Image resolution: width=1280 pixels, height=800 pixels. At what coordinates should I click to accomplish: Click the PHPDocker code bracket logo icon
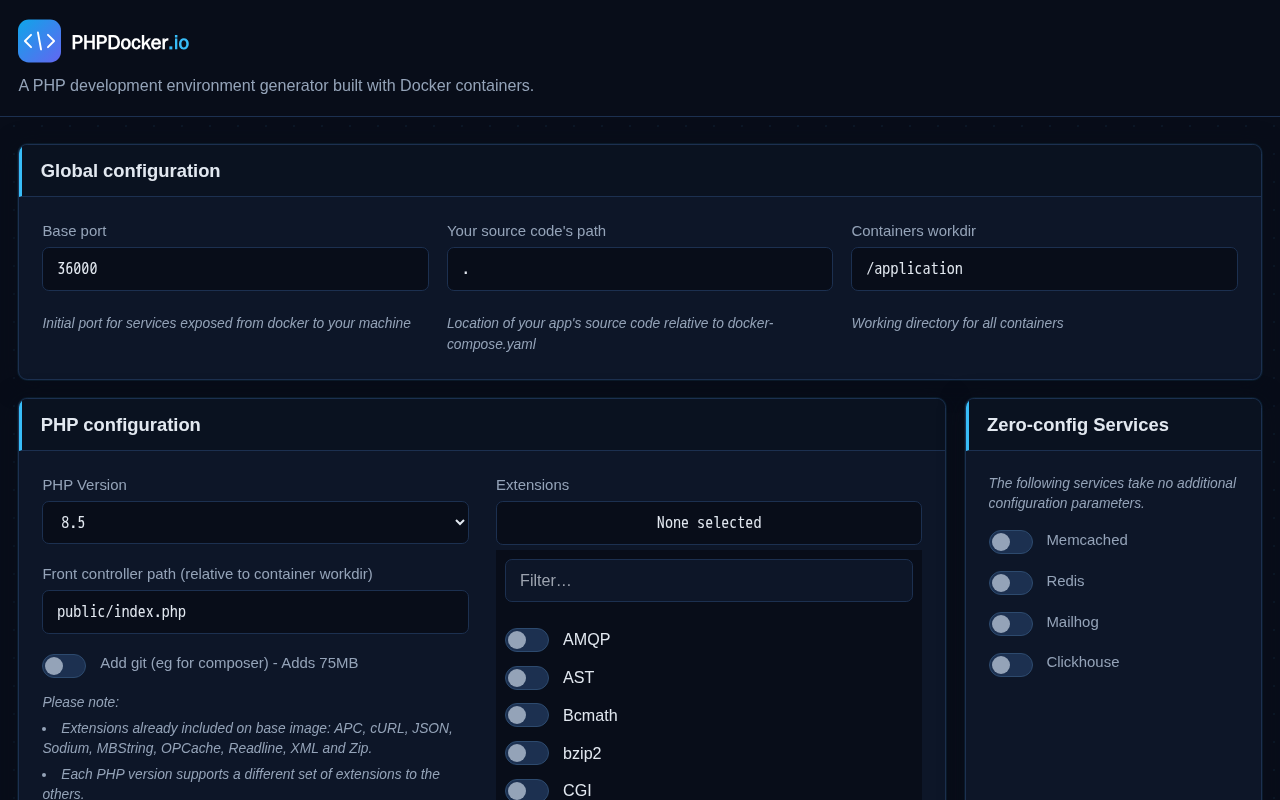[x=39, y=41]
